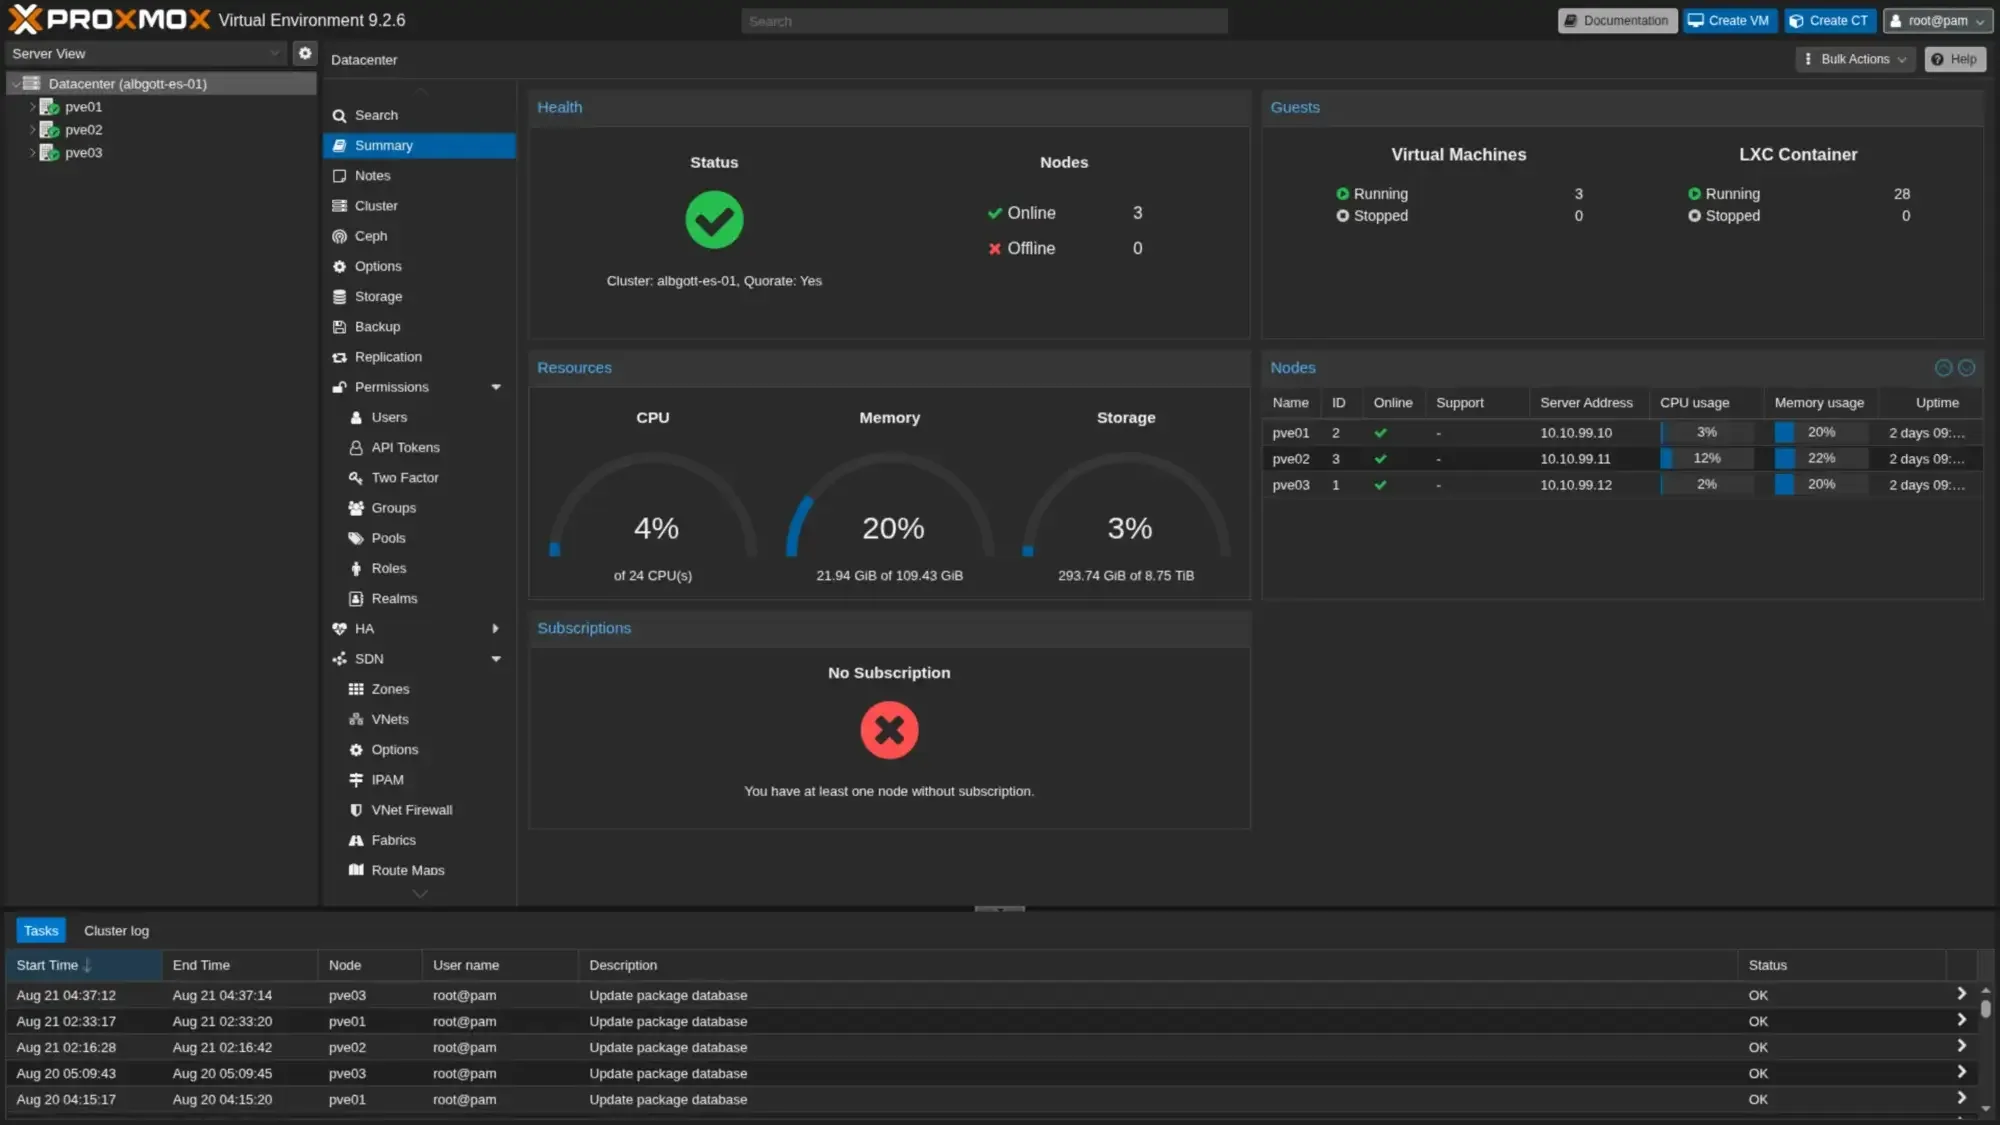Click the Create CT button

tap(1829, 21)
